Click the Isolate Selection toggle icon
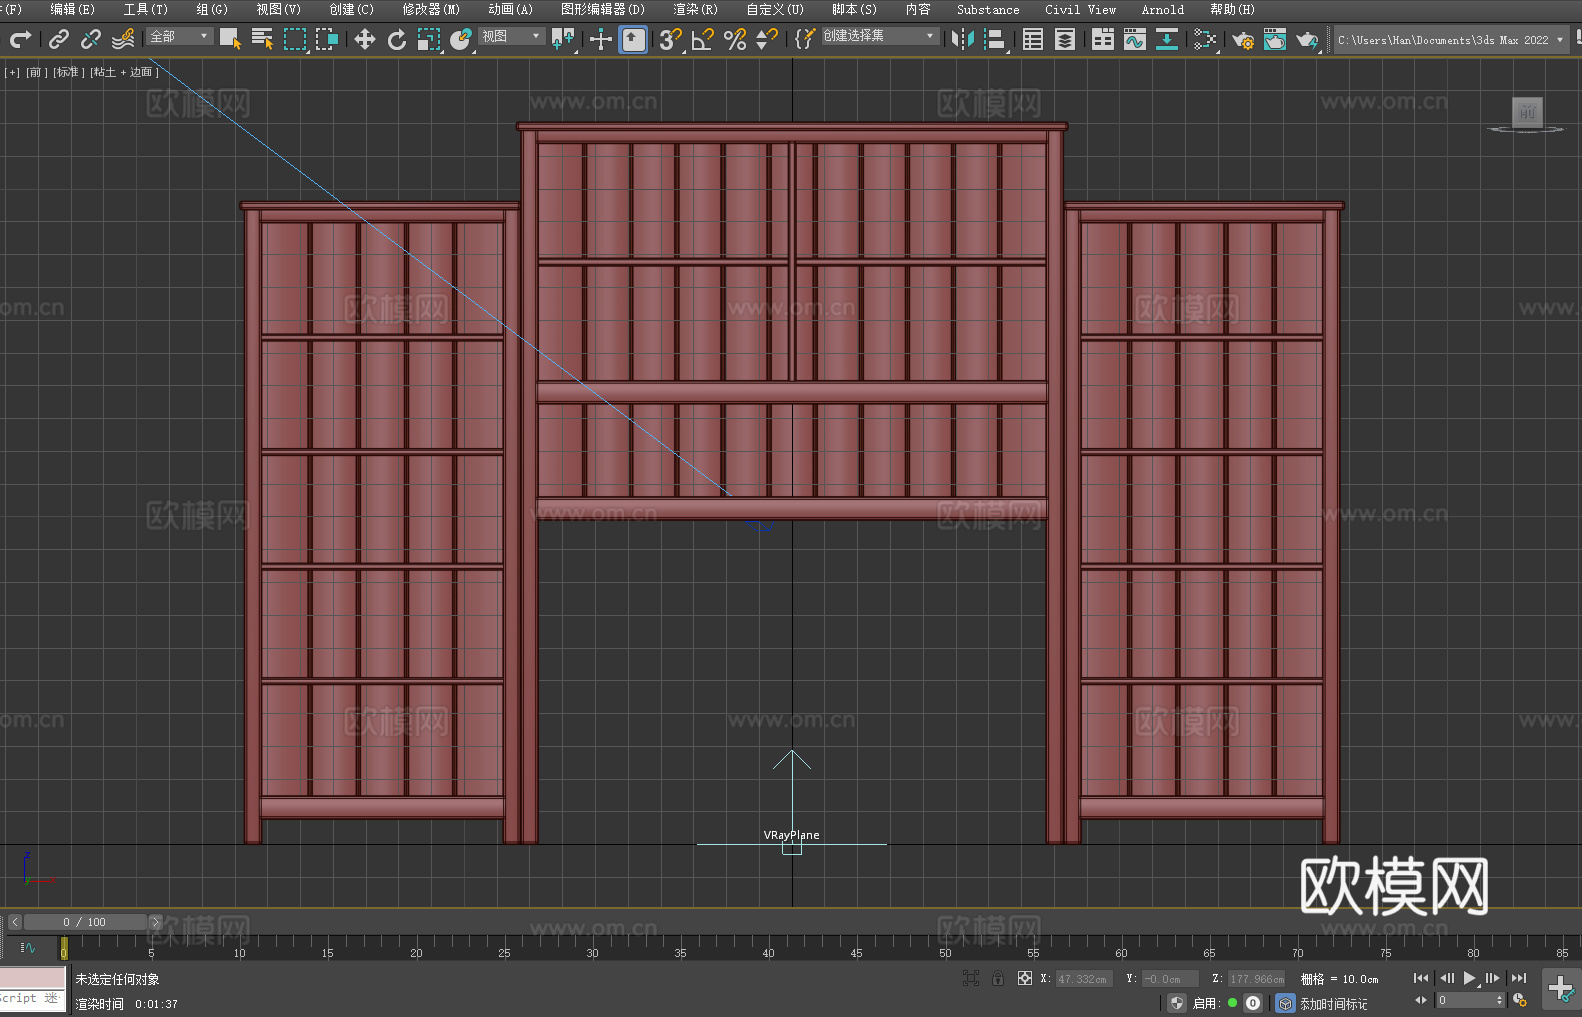 click(x=971, y=978)
